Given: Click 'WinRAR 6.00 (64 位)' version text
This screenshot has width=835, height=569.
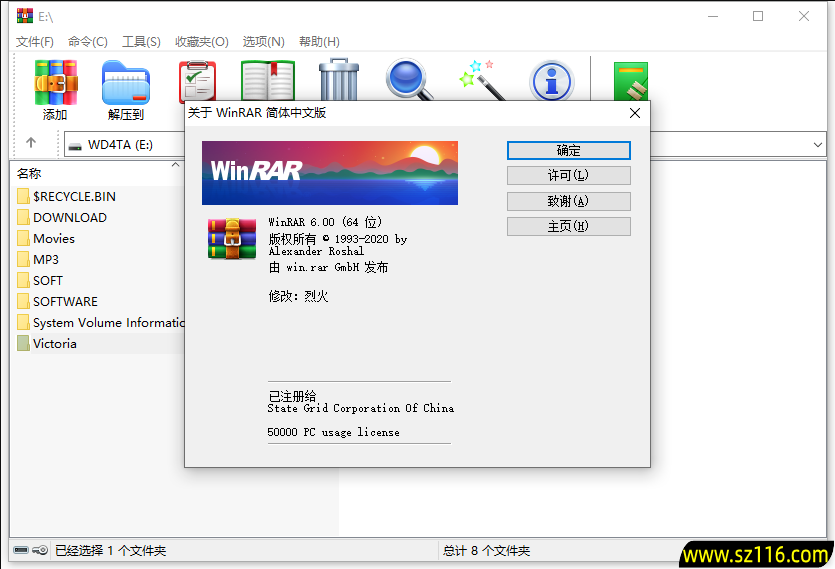Looking at the screenshot, I should (x=325, y=222).
